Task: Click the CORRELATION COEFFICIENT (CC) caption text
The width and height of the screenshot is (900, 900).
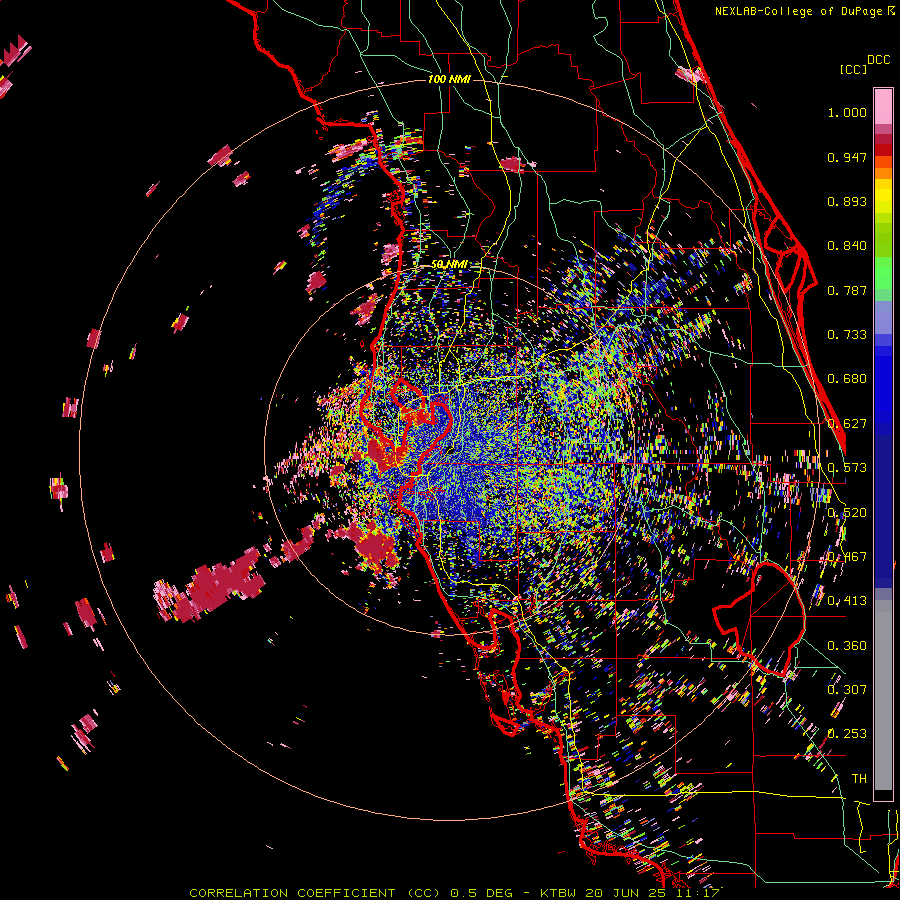Action: (315, 893)
